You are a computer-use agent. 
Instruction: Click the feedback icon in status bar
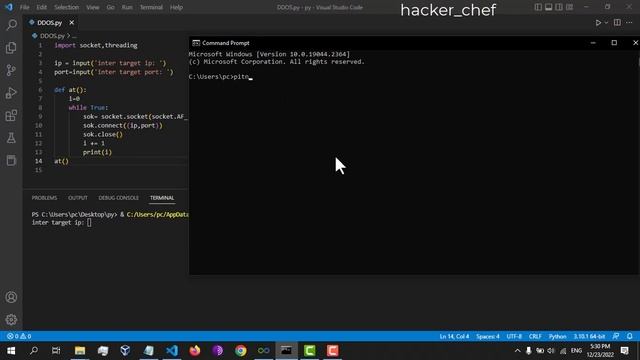616,336
